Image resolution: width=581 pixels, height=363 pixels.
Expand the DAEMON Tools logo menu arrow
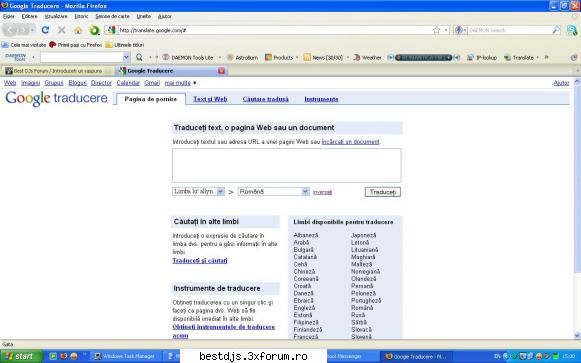point(33,57)
